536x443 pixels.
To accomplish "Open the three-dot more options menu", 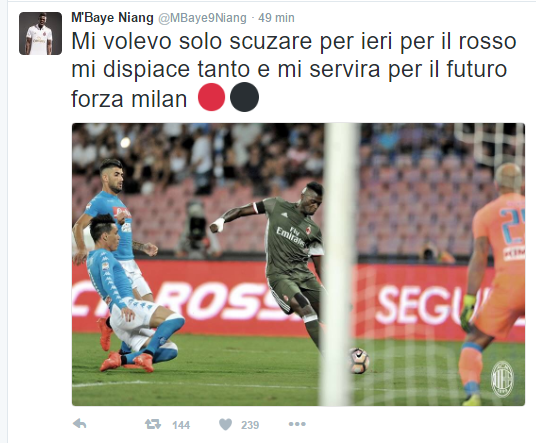I will (x=297, y=424).
